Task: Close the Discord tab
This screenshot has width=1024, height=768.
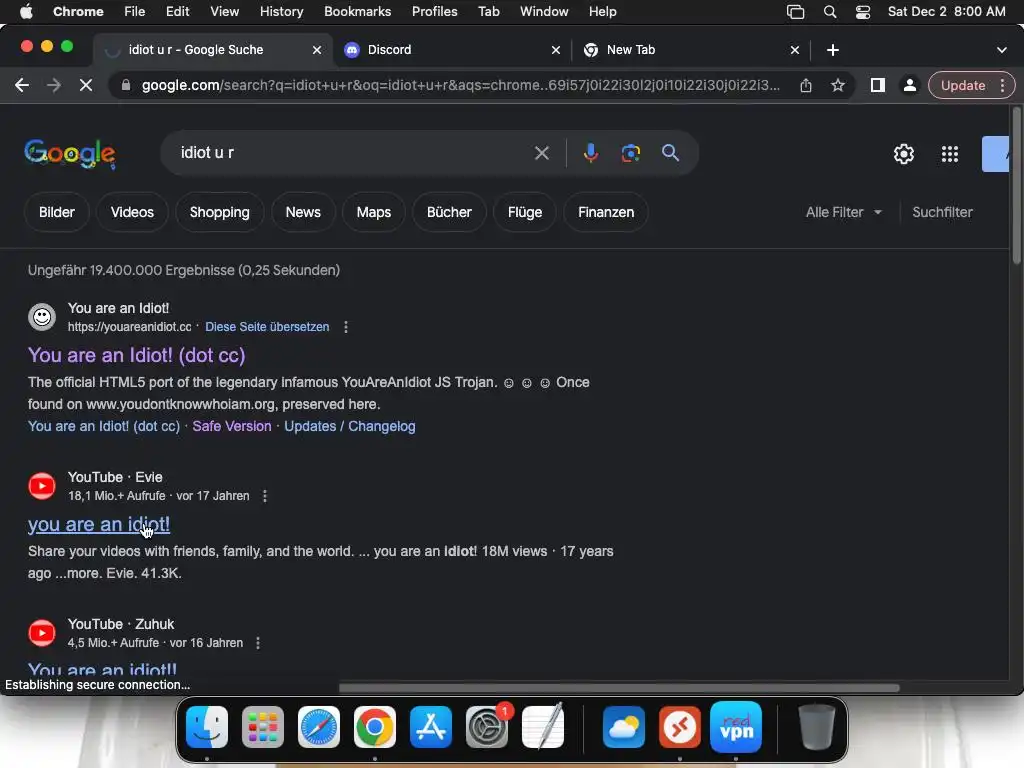Action: point(556,50)
